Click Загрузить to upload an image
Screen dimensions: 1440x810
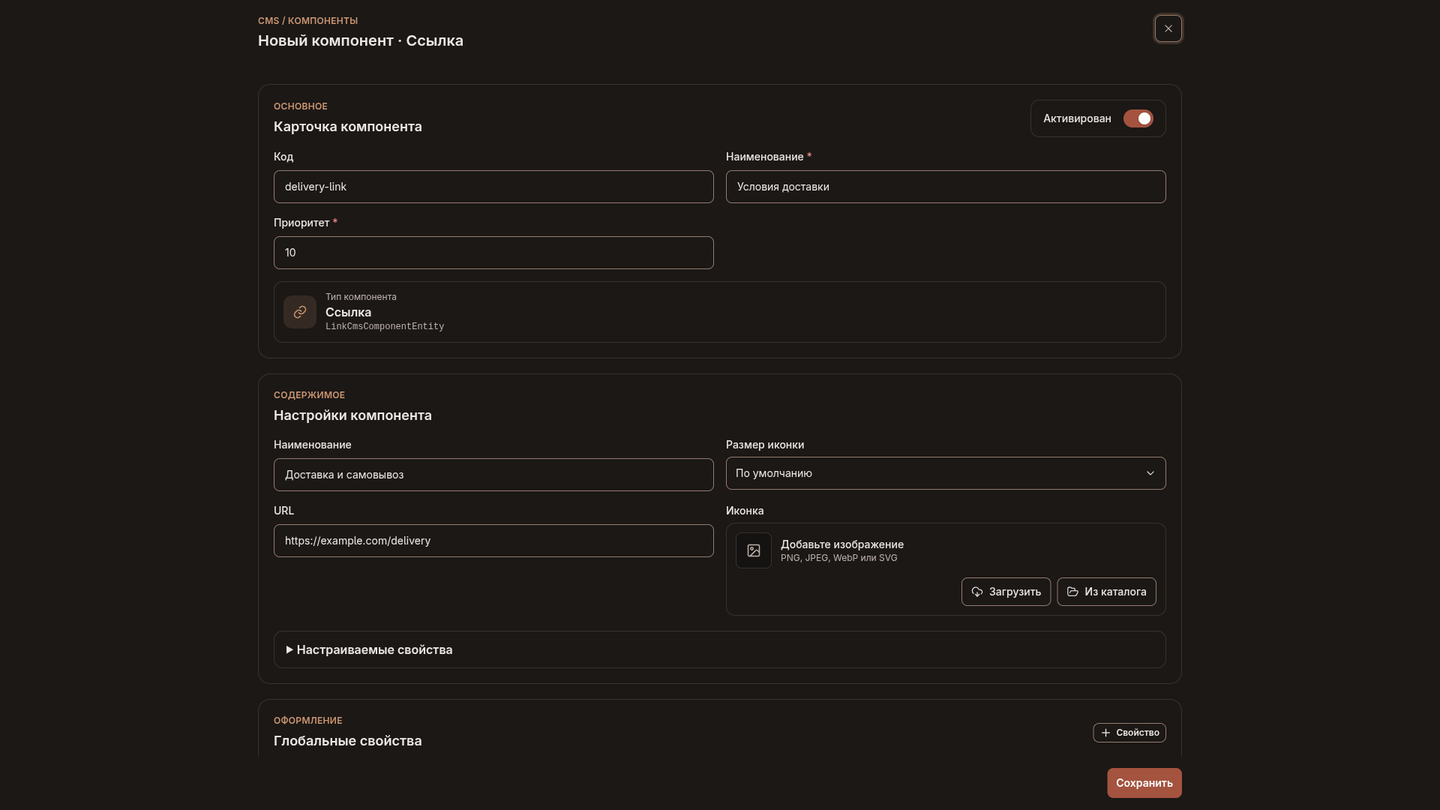[x=1006, y=592]
